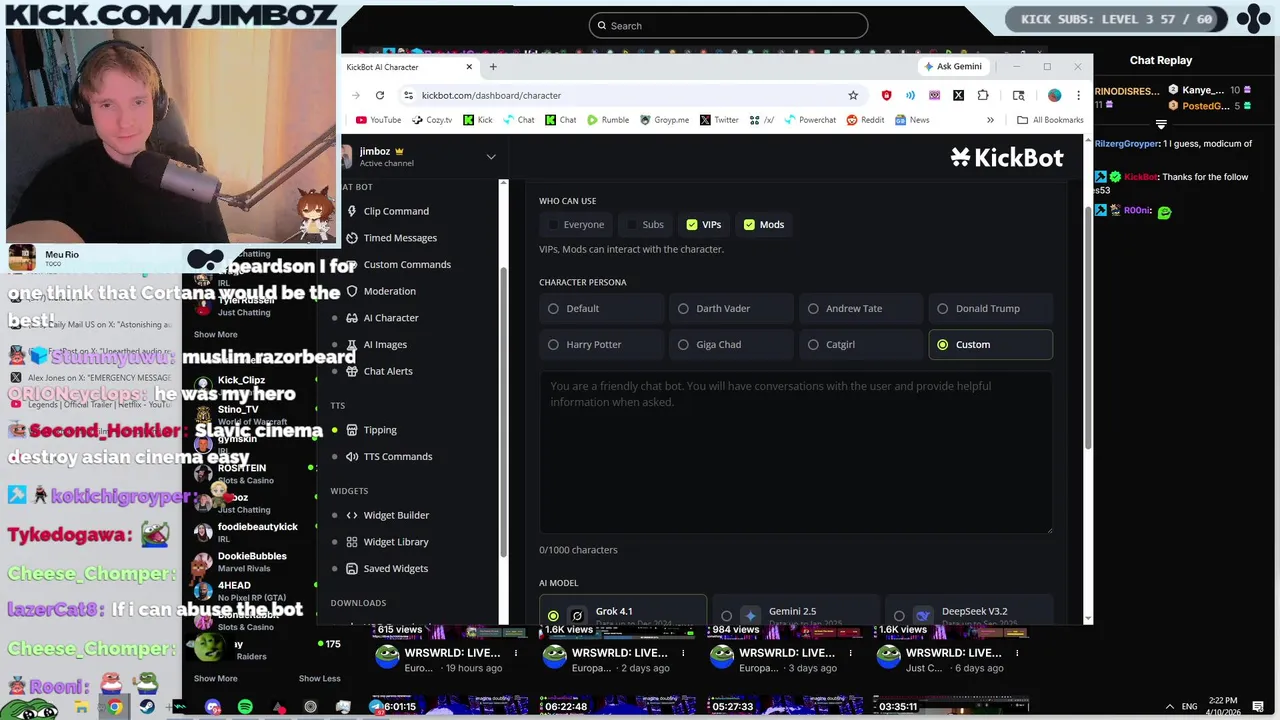The width and height of the screenshot is (1280, 720).
Task: Choose the Grok 4.1 AI model
Action: tap(622, 612)
